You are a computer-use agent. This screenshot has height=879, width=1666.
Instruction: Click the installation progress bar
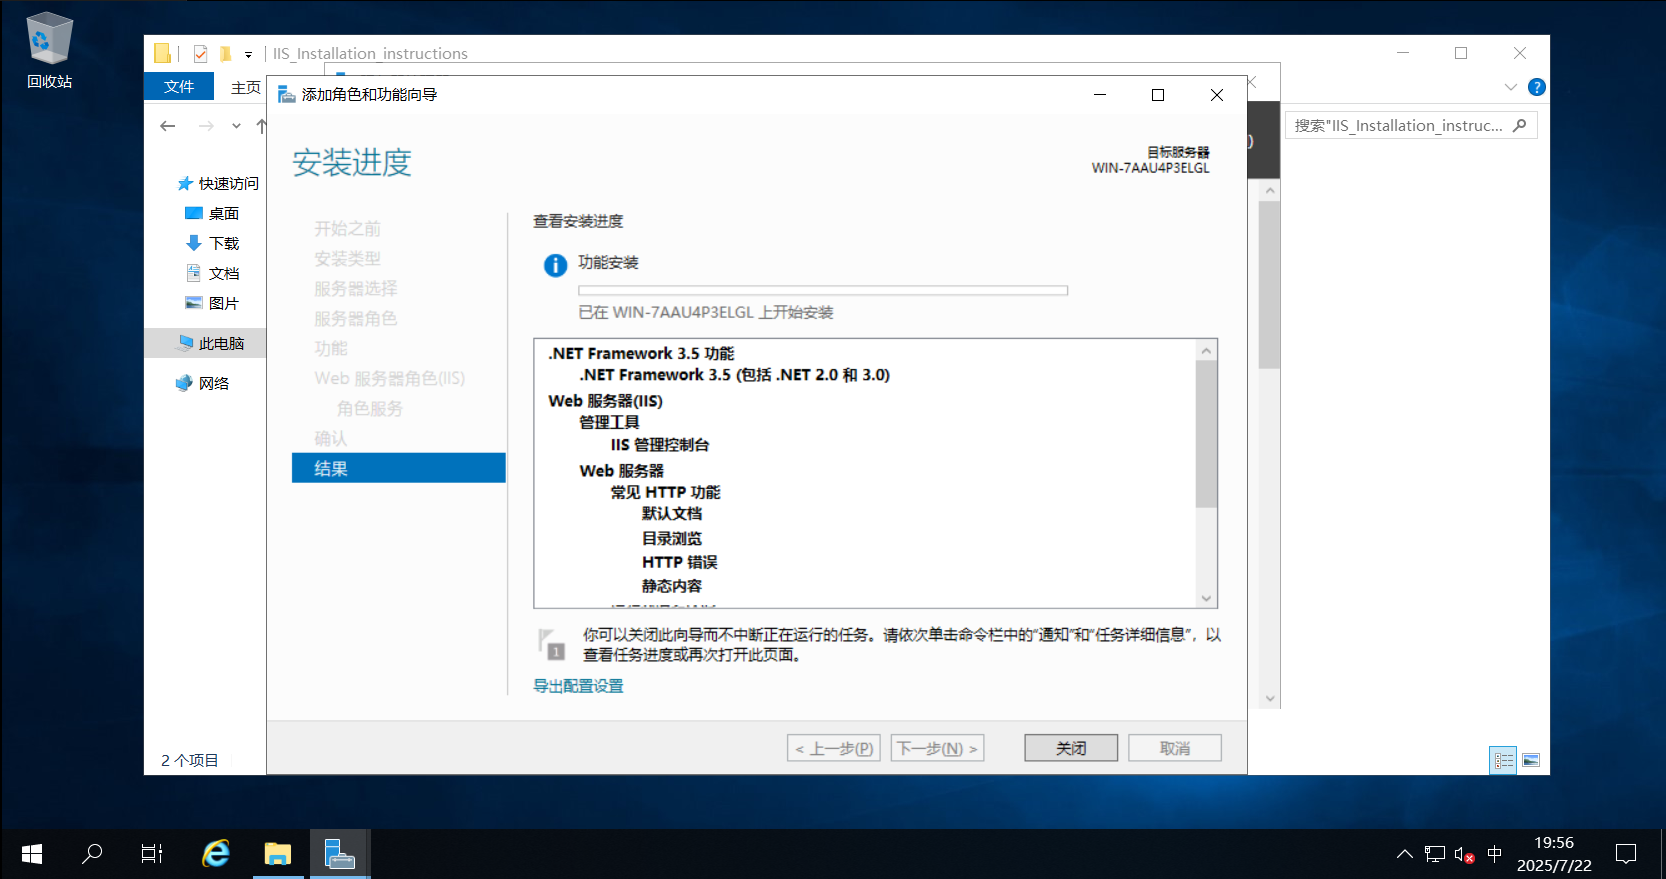823,290
